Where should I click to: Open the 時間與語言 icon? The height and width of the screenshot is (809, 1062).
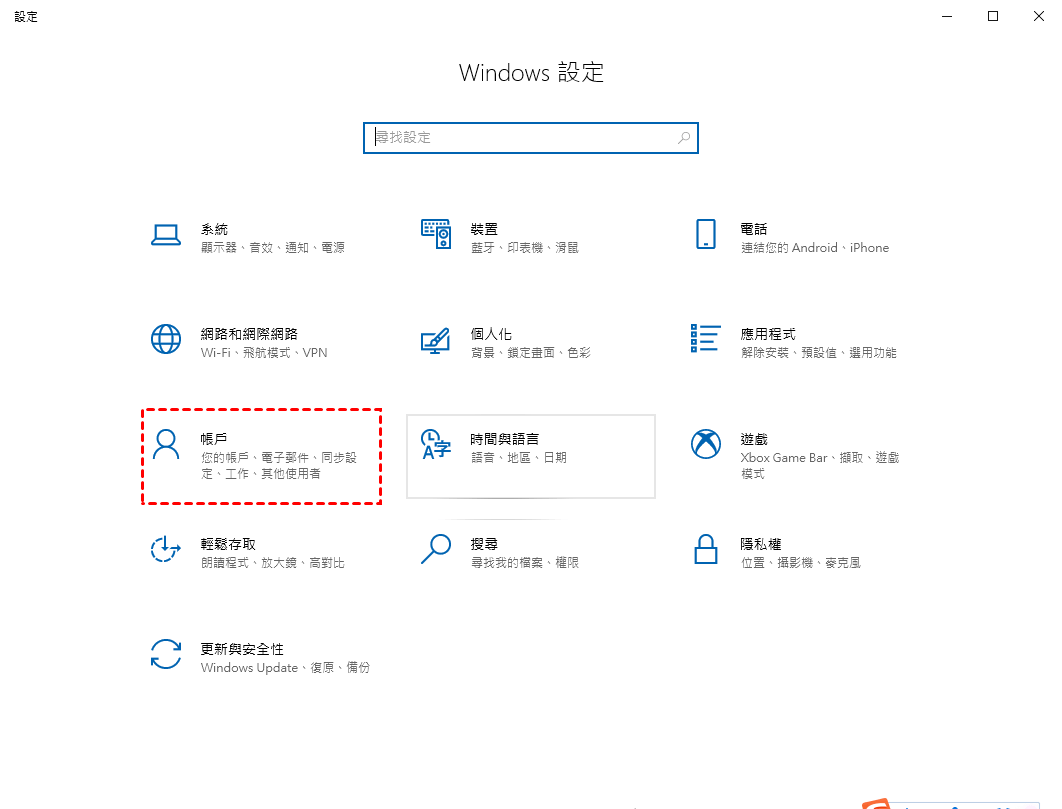(436, 444)
